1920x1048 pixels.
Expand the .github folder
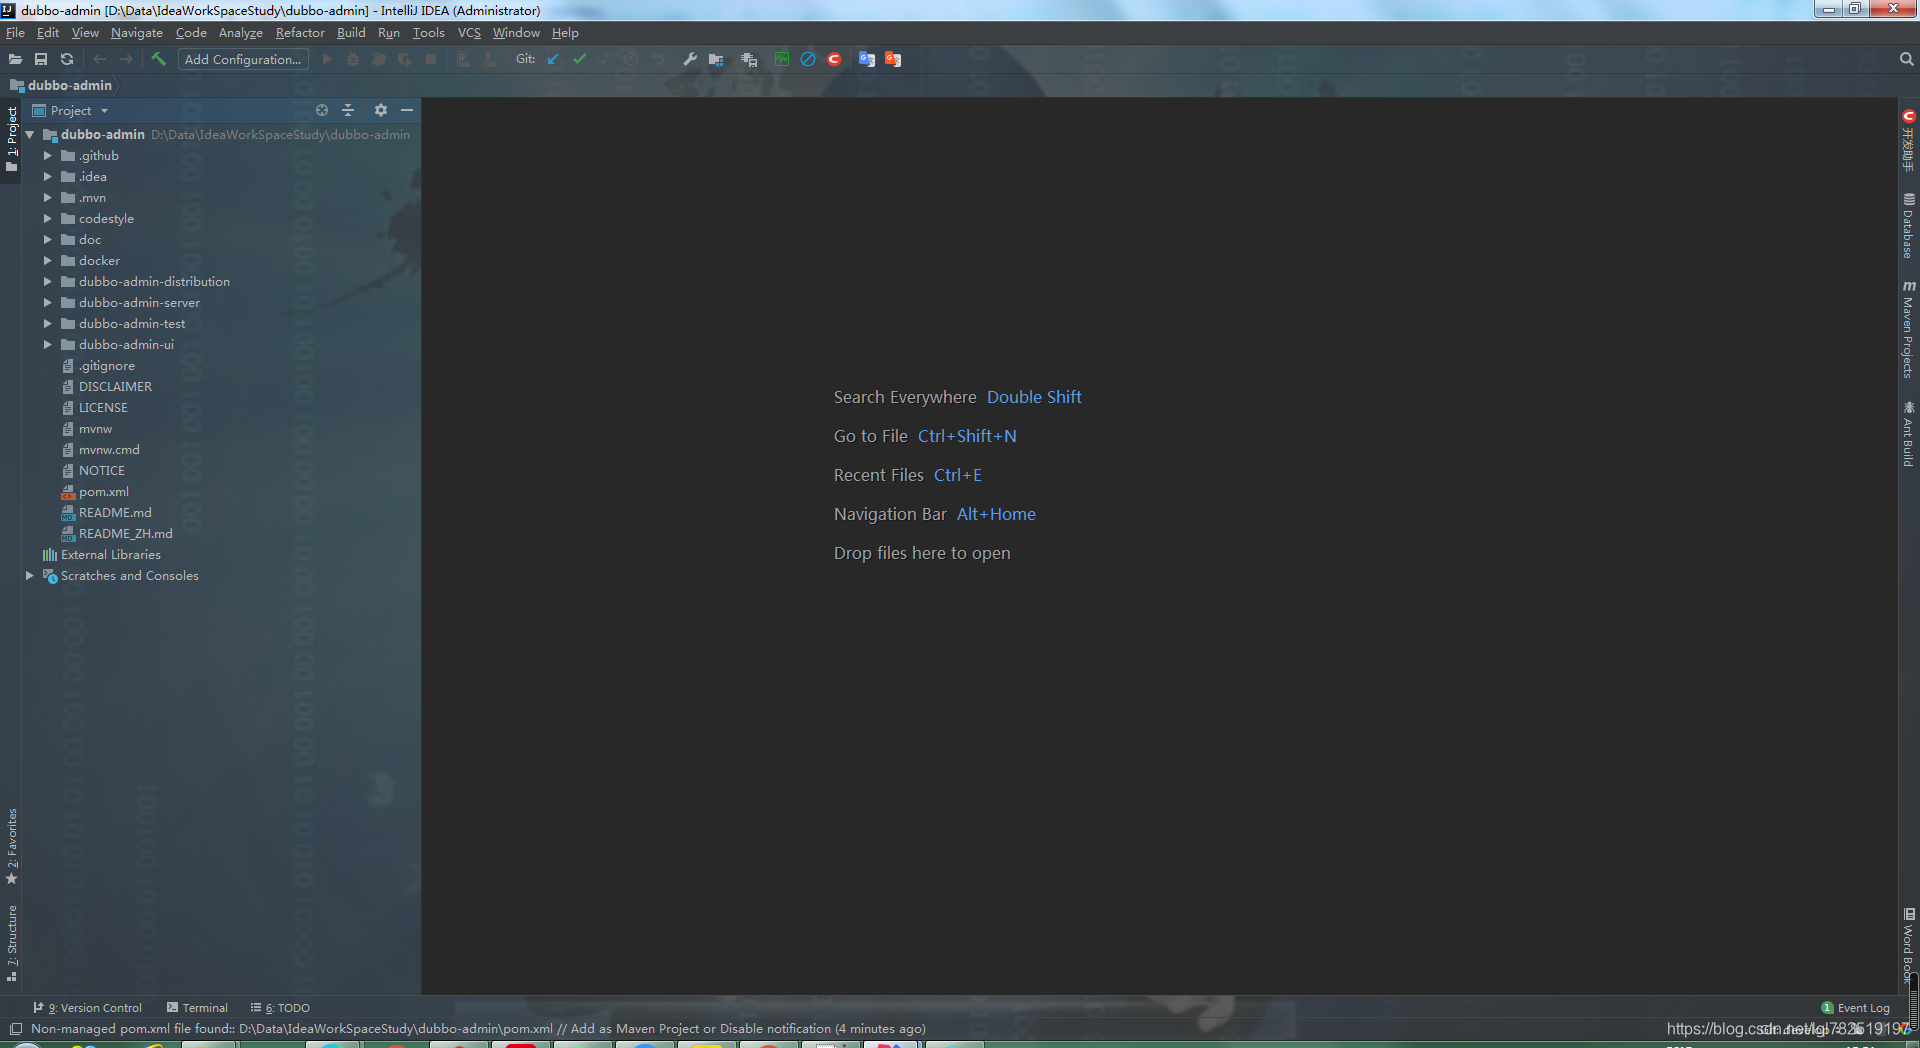coord(47,156)
